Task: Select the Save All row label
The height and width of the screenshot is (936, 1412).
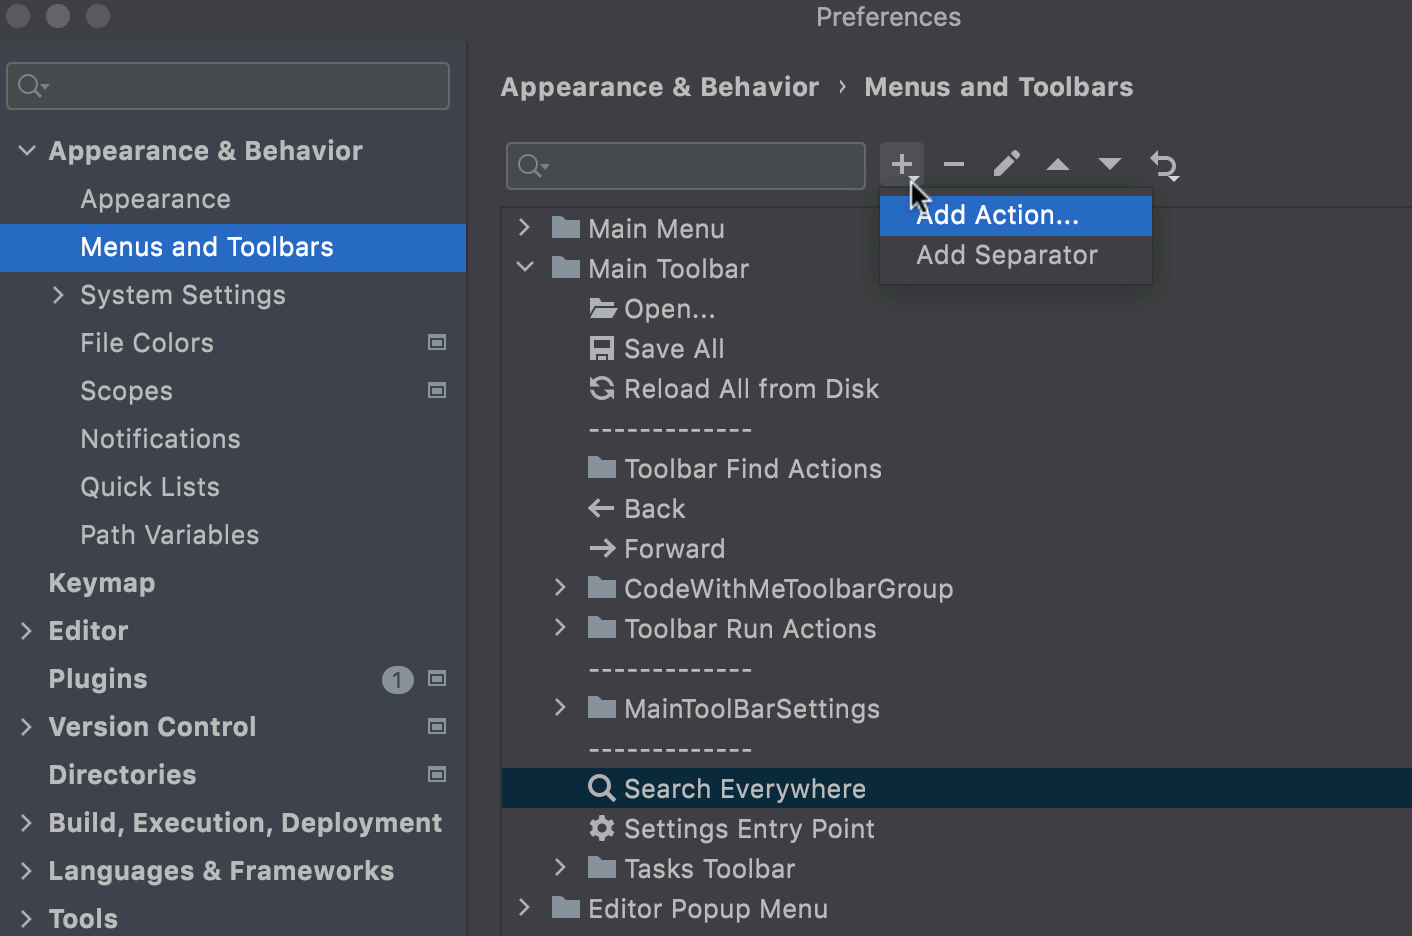Action: (x=674, y=349)
